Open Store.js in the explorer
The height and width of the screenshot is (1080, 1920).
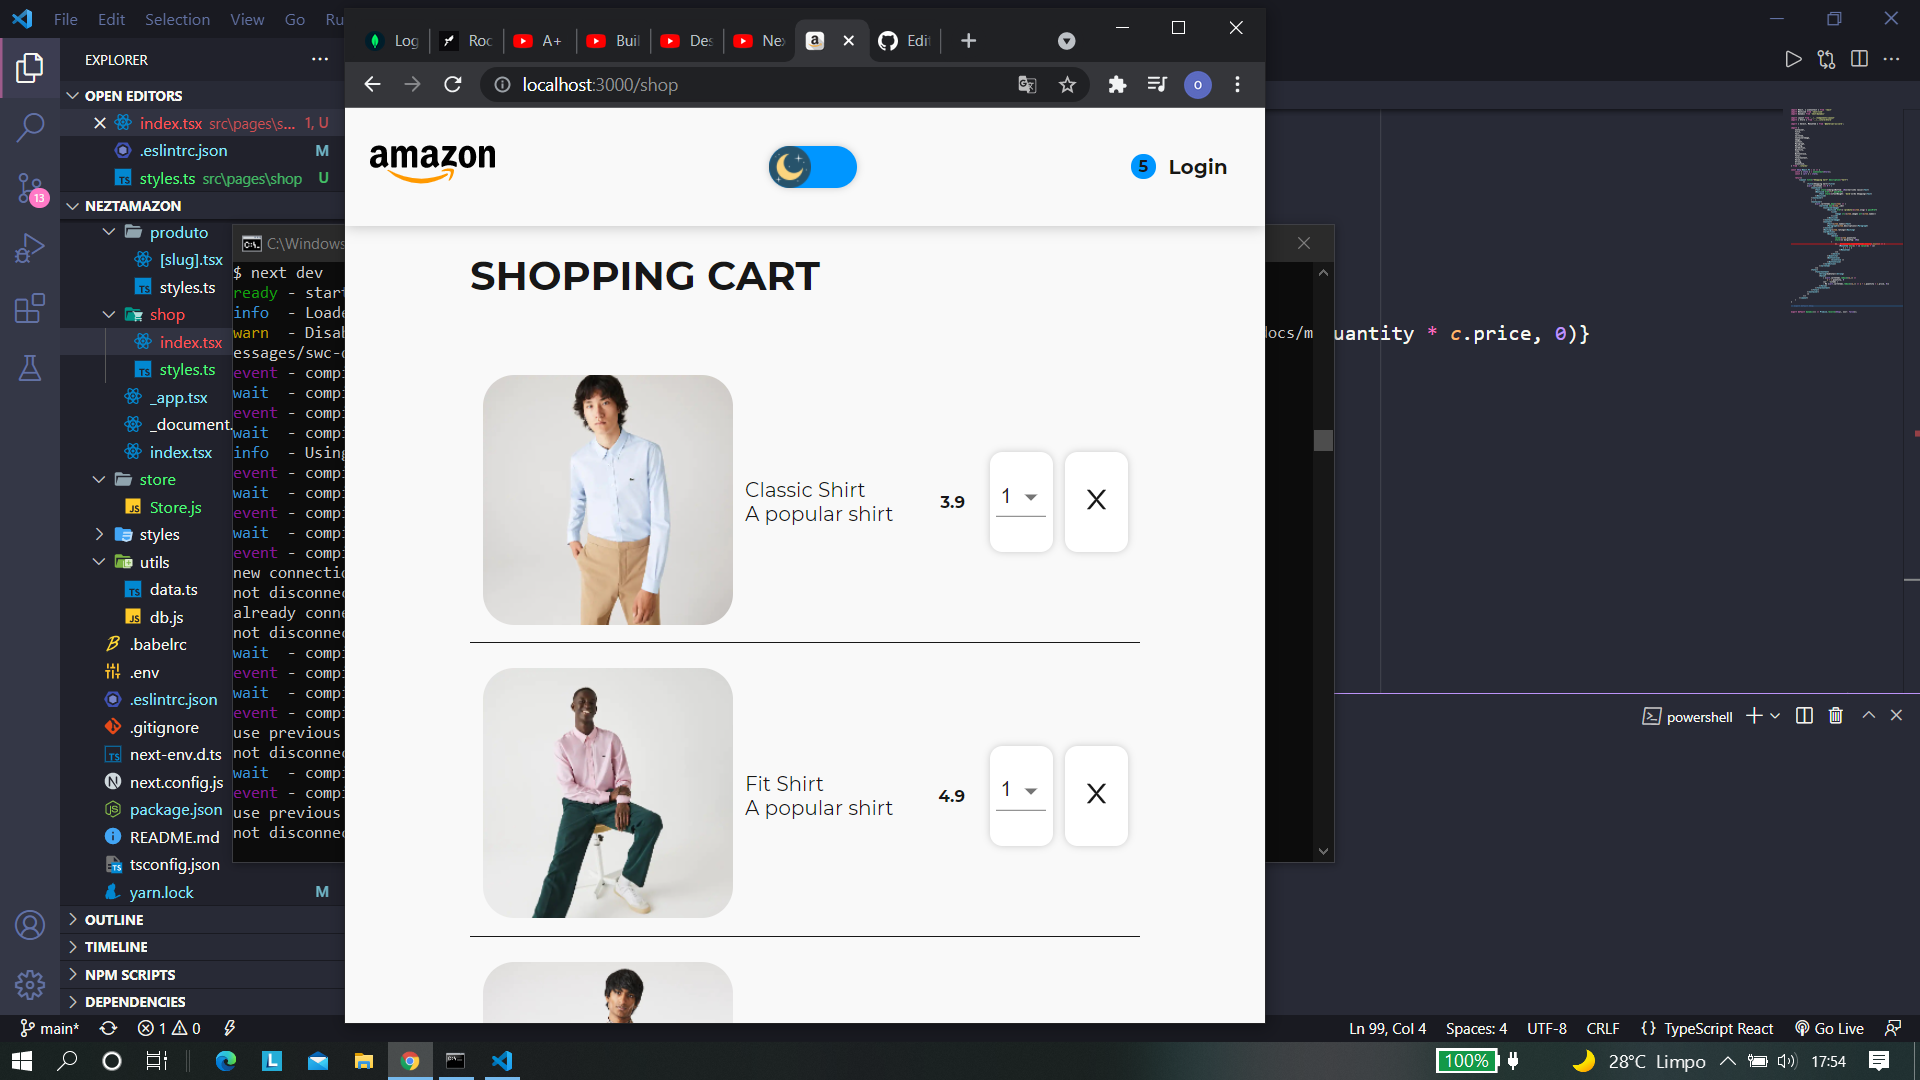click(x=176, y=507)
